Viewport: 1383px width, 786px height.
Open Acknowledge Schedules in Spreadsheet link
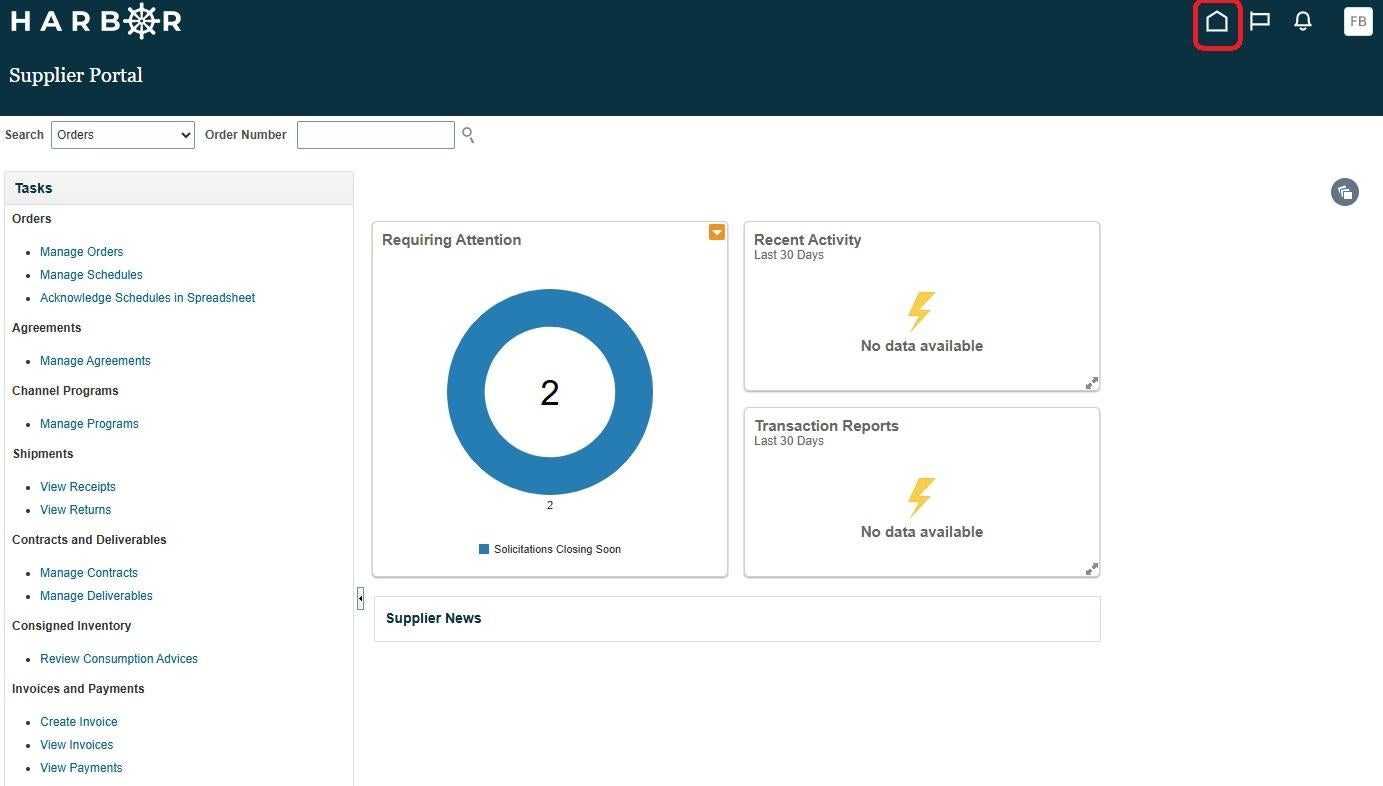[x=148, y=298]
